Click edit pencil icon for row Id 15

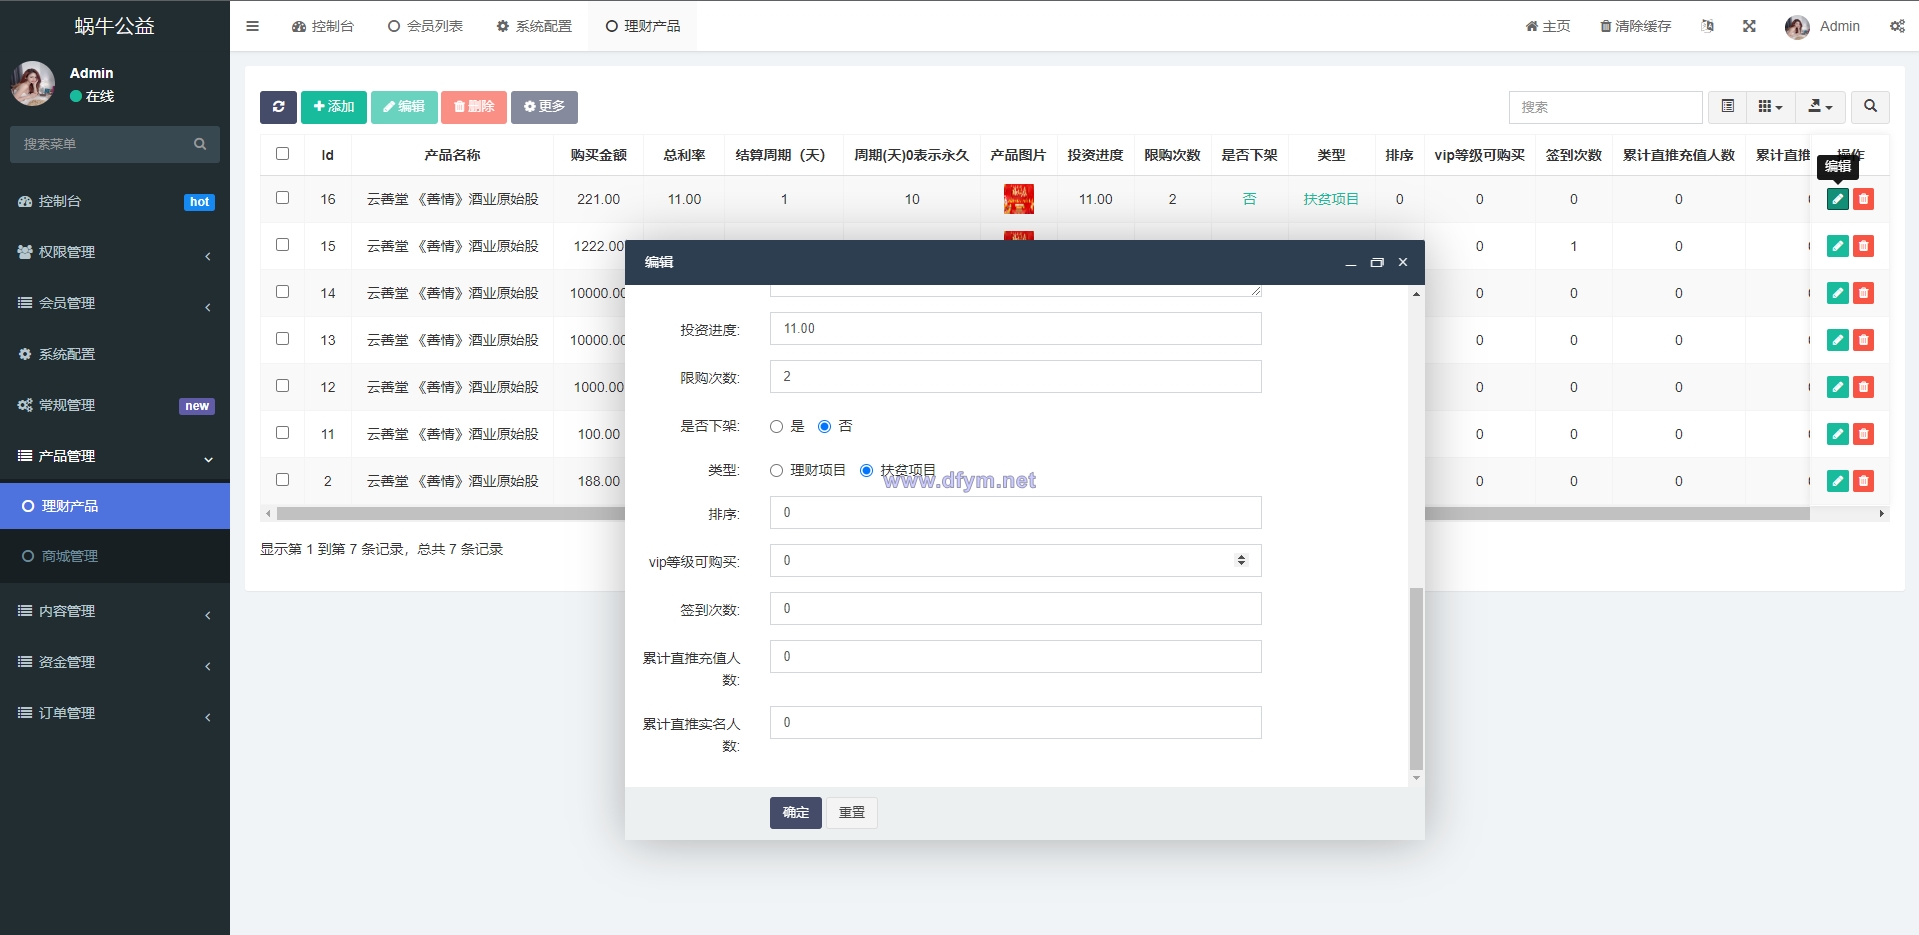[1838, 246]
